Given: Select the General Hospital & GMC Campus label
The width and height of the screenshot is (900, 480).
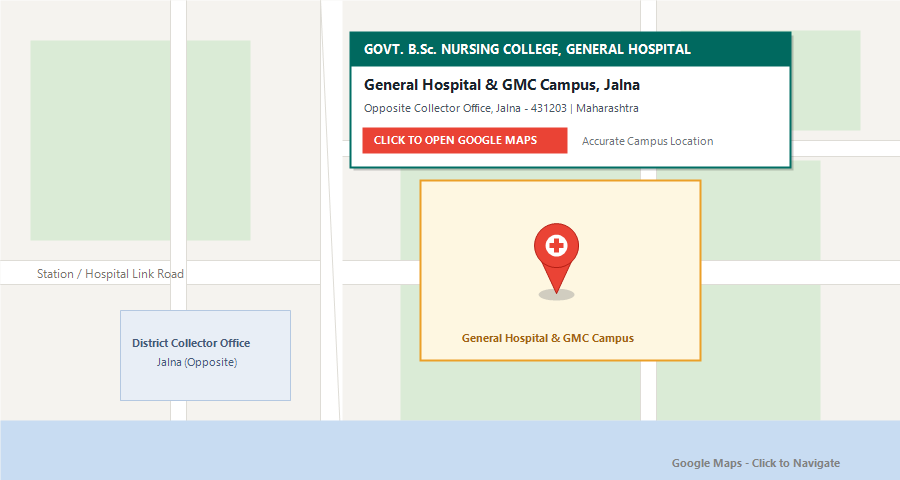Looking at the screenshot, I should click(x=548, y=338).
